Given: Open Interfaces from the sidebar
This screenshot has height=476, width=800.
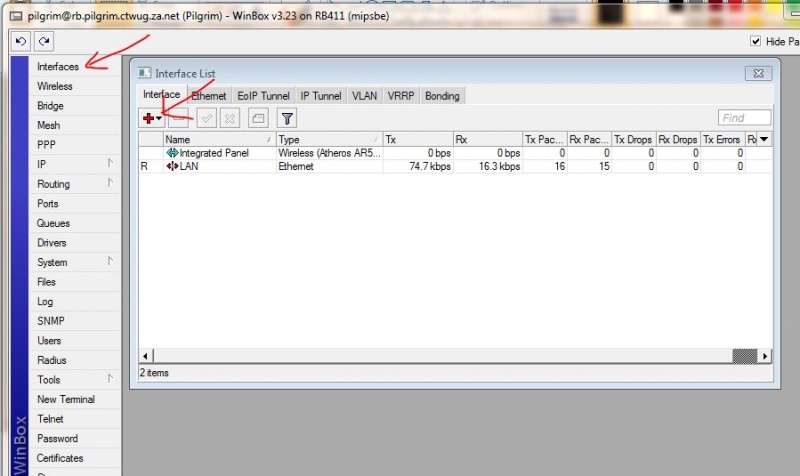Looking at the screenshot, I should point(58,67).
